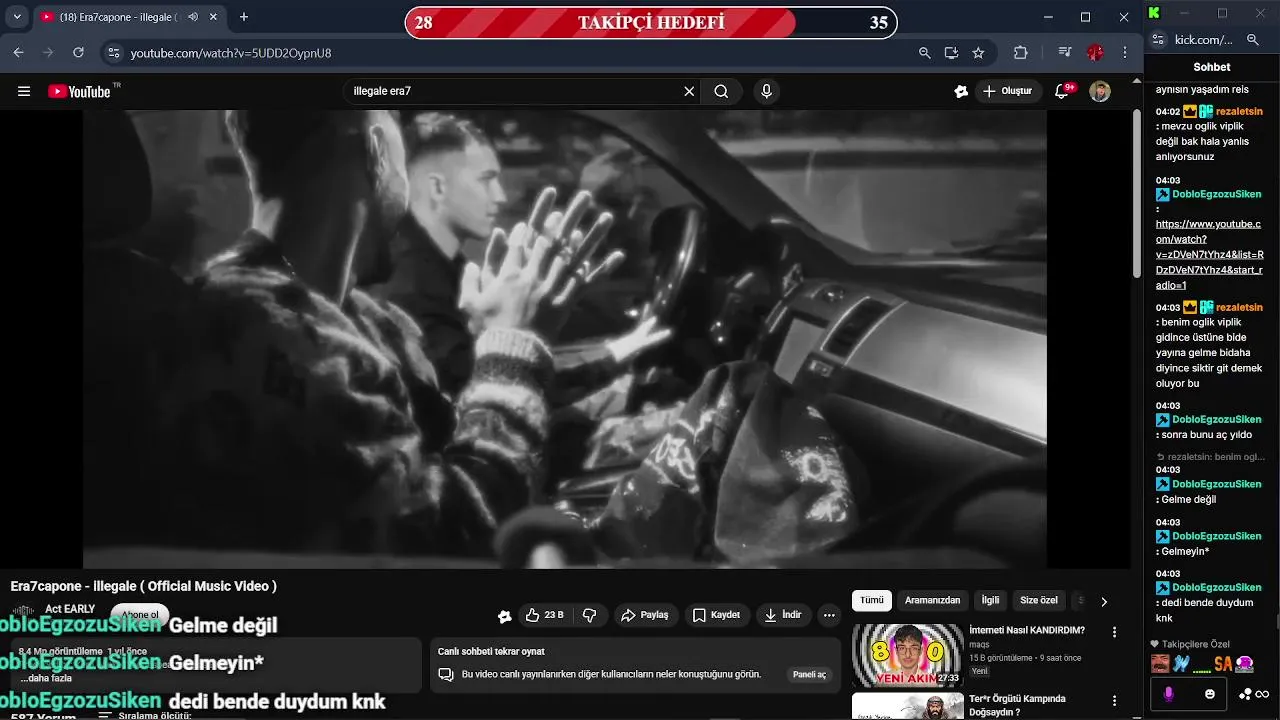Open the YouTube account avatar menu
The width and height of the screenshot is (1280, 720).
pyautogui.click(x=1100, y=91)
